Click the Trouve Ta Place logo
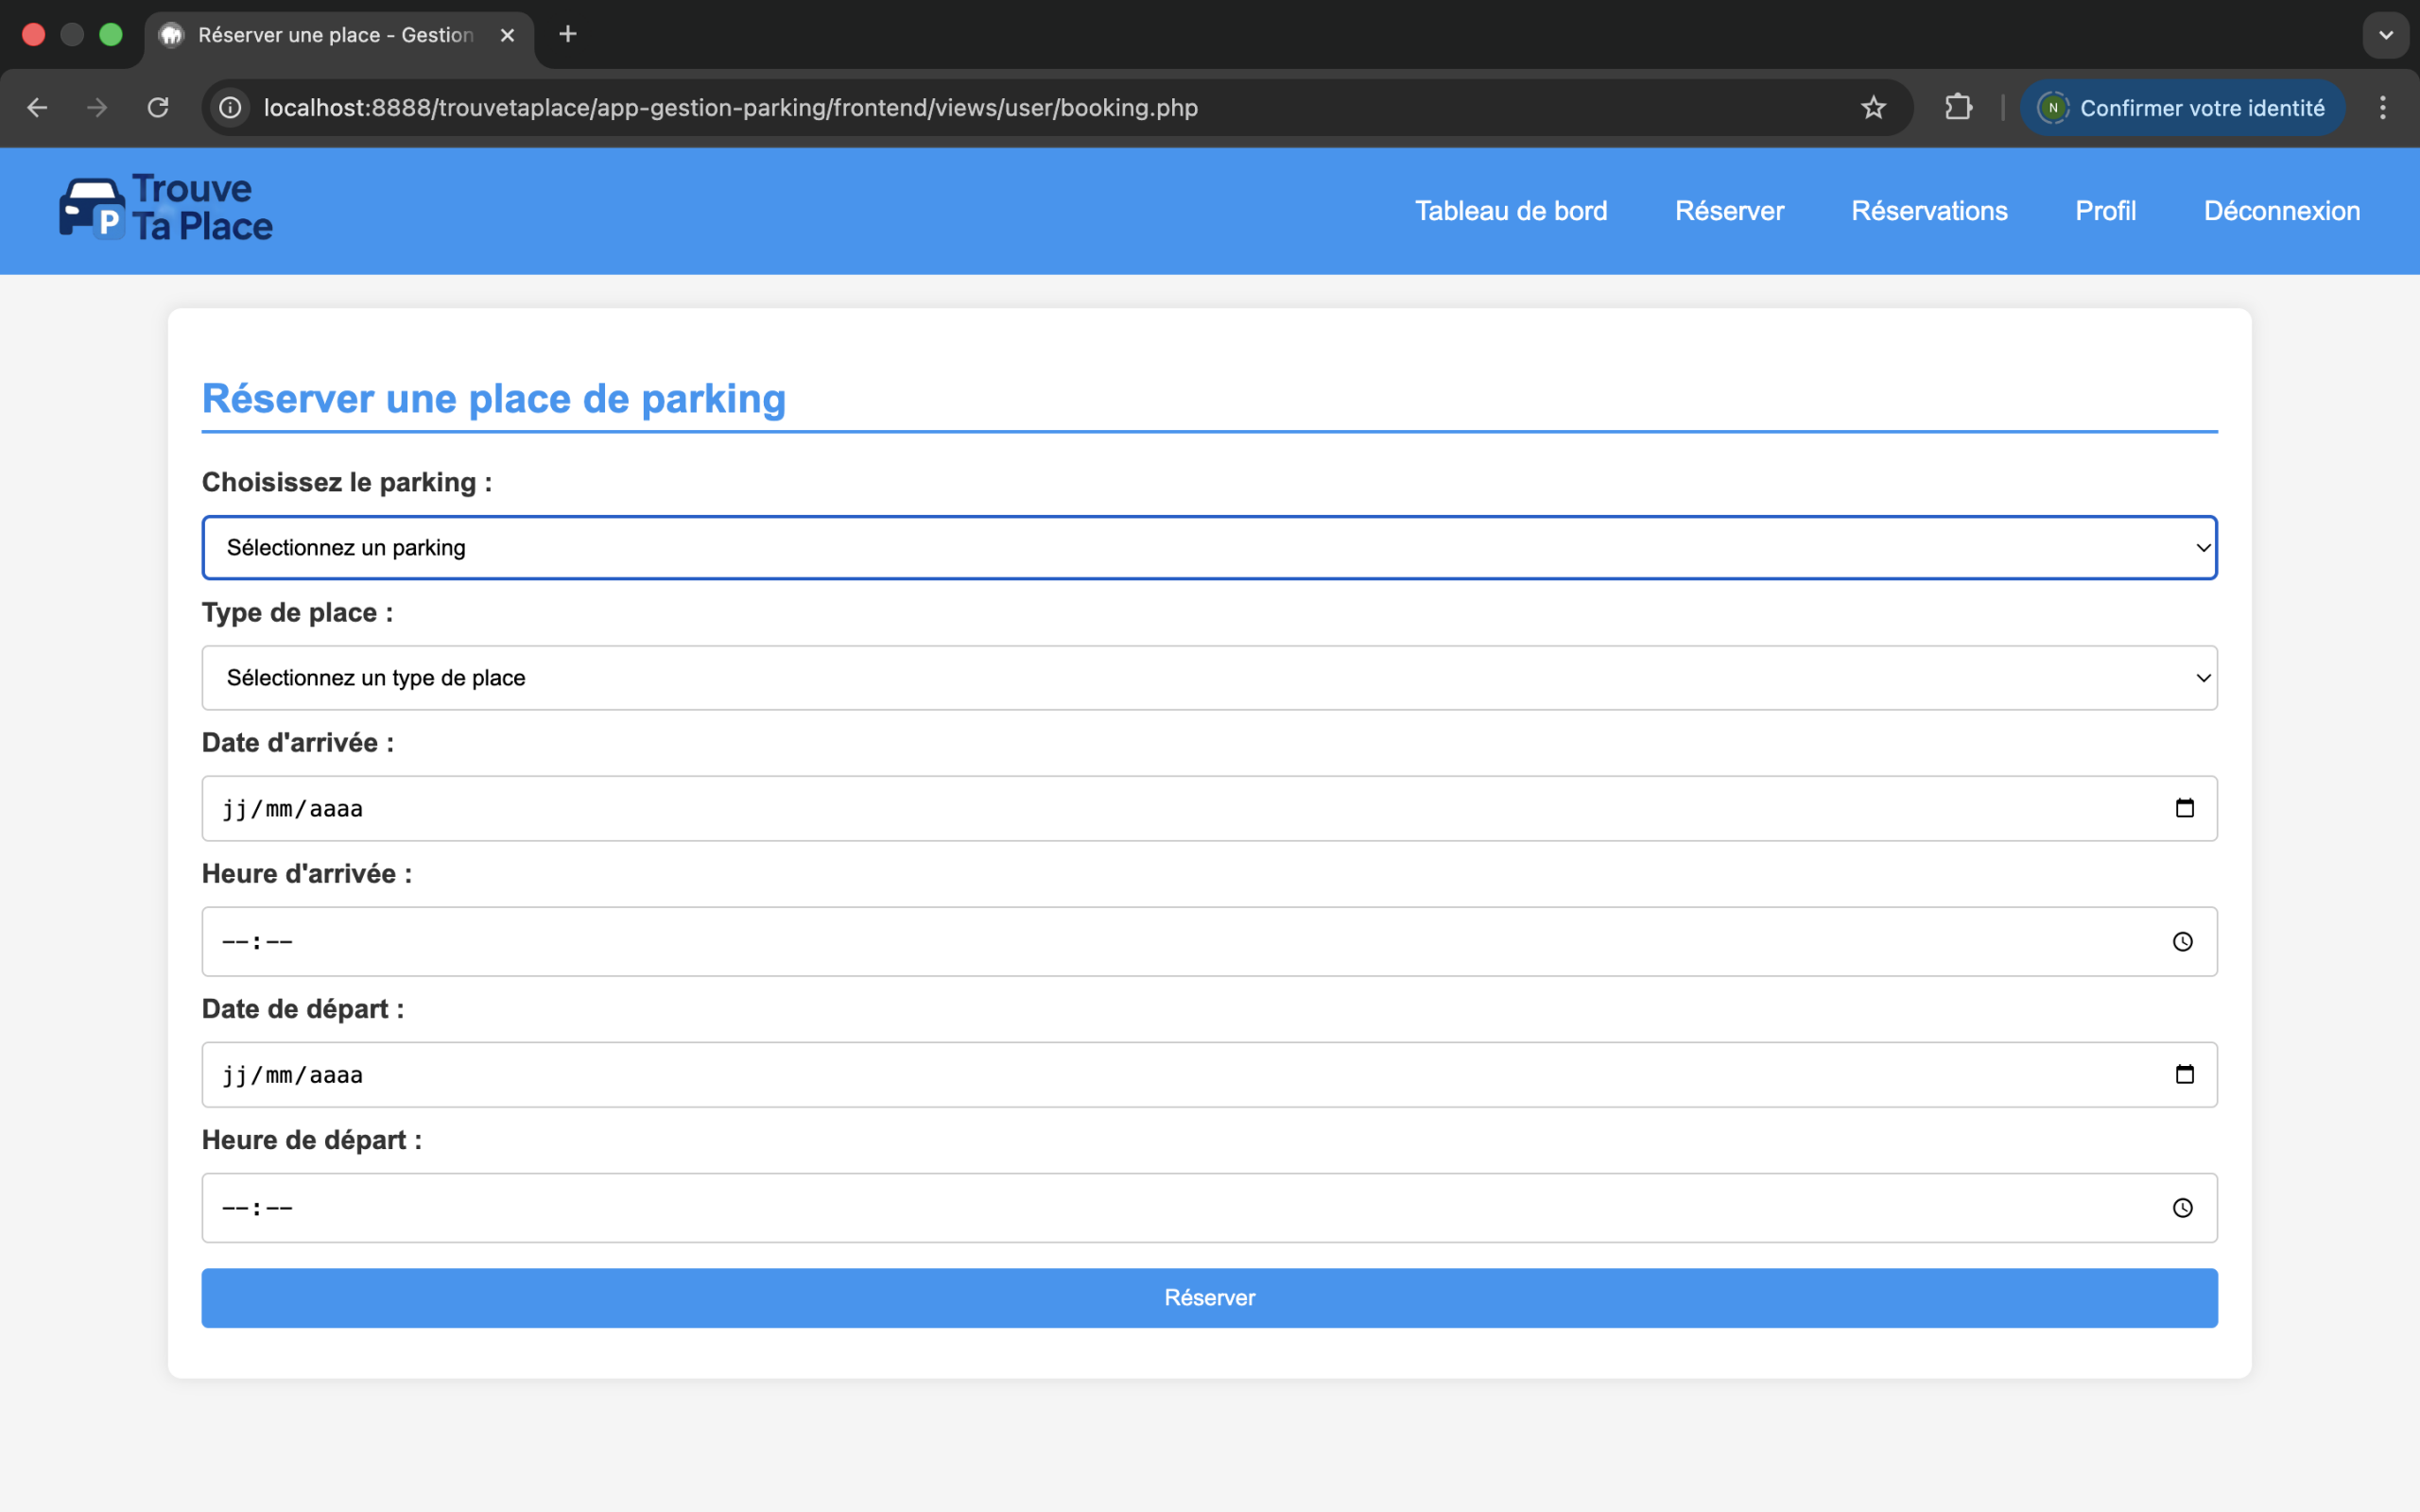2420x1512 pixels. 166,210
